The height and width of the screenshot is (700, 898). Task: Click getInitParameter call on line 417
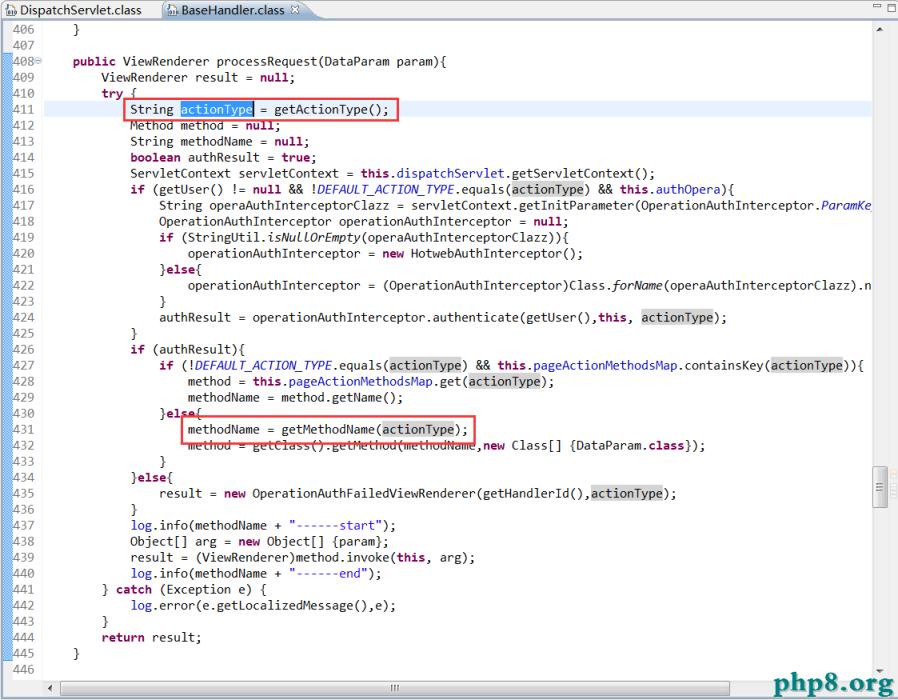point(580,206)
